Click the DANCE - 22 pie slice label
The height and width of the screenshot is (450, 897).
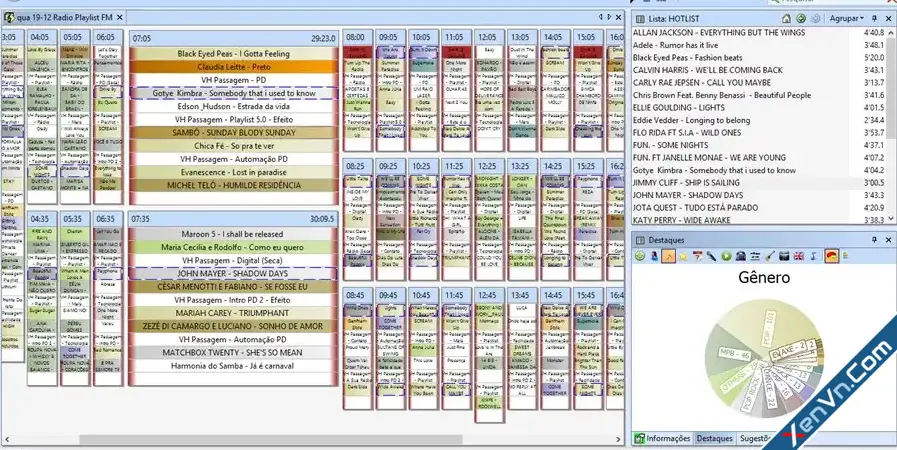[x=771, y=387]
